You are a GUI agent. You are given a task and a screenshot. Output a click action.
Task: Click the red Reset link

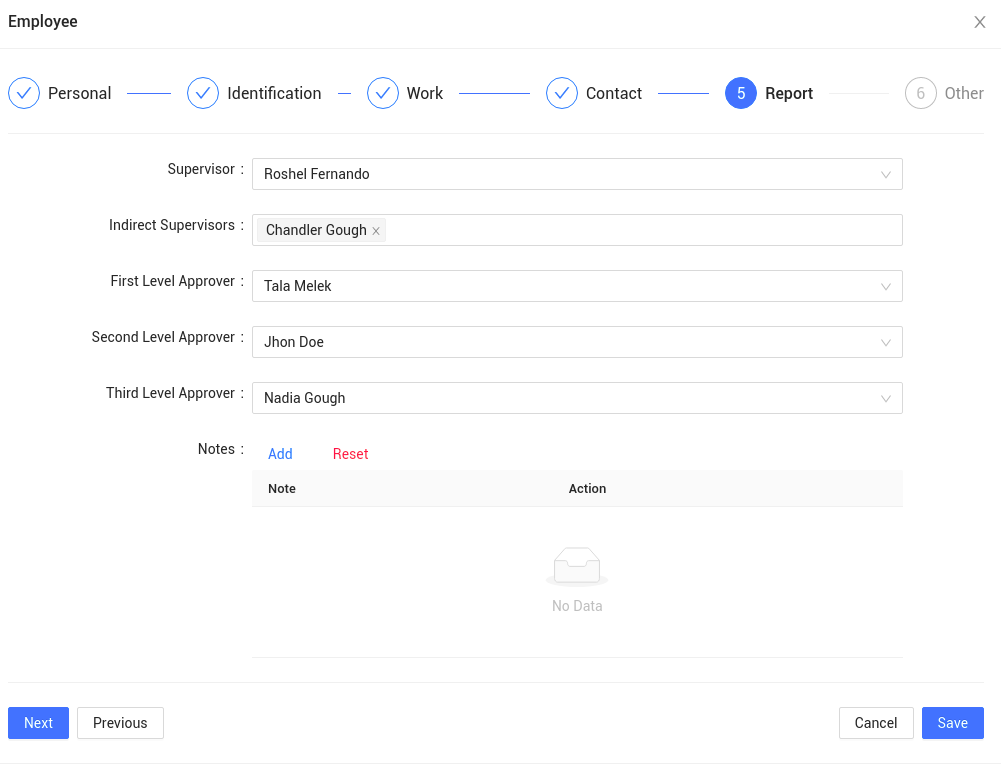click(x=350, y=454)
